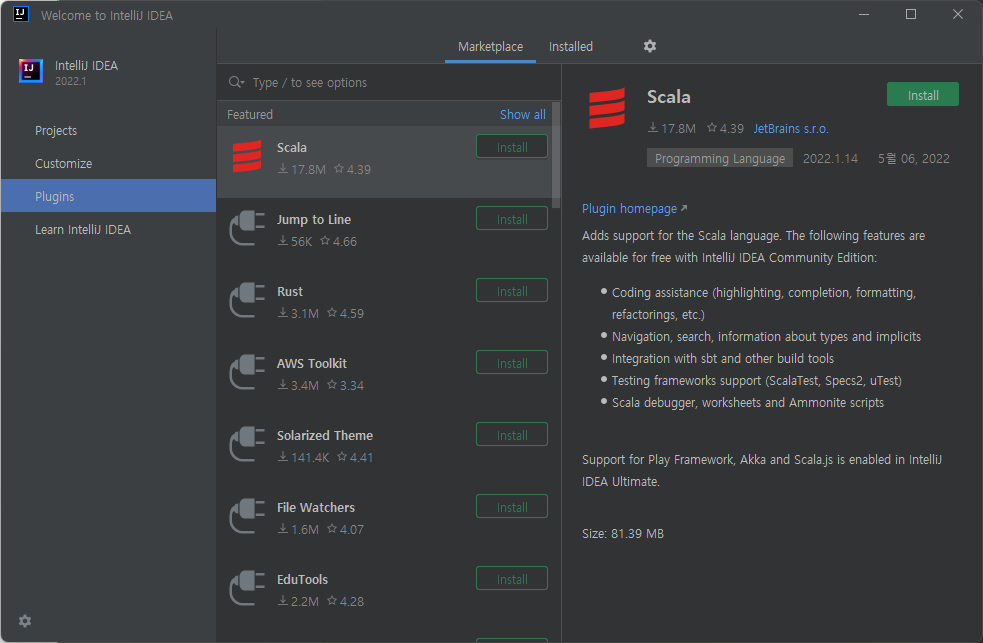
Task: Click Show all featured plugins link
Action: (x=522, y=115)
